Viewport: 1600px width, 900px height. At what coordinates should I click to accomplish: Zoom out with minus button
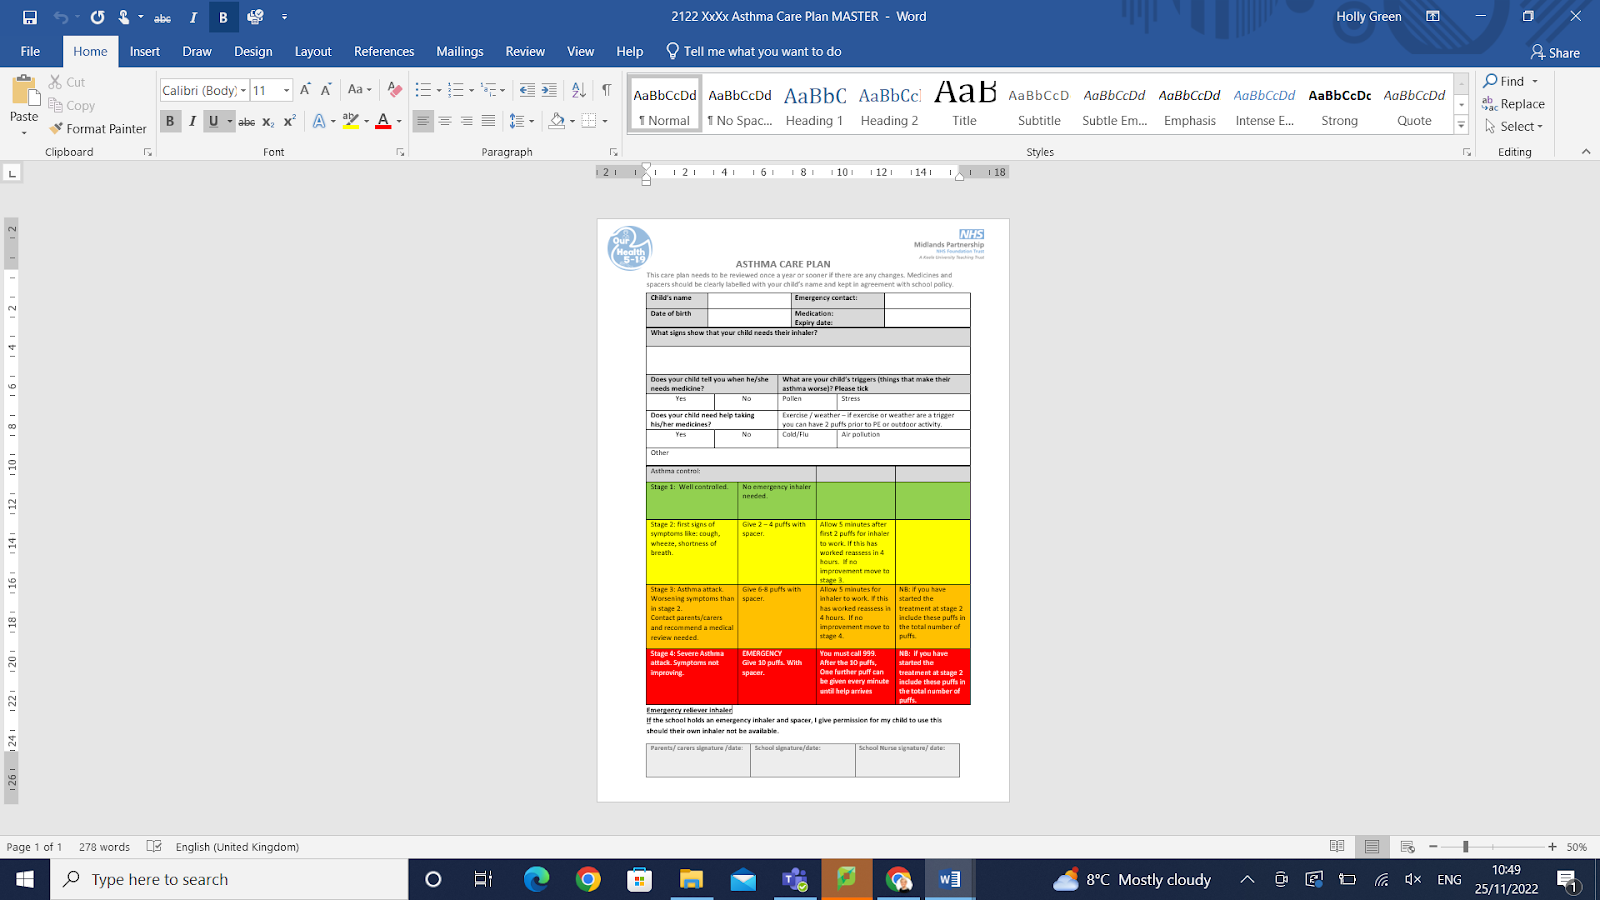[1433, 847]
